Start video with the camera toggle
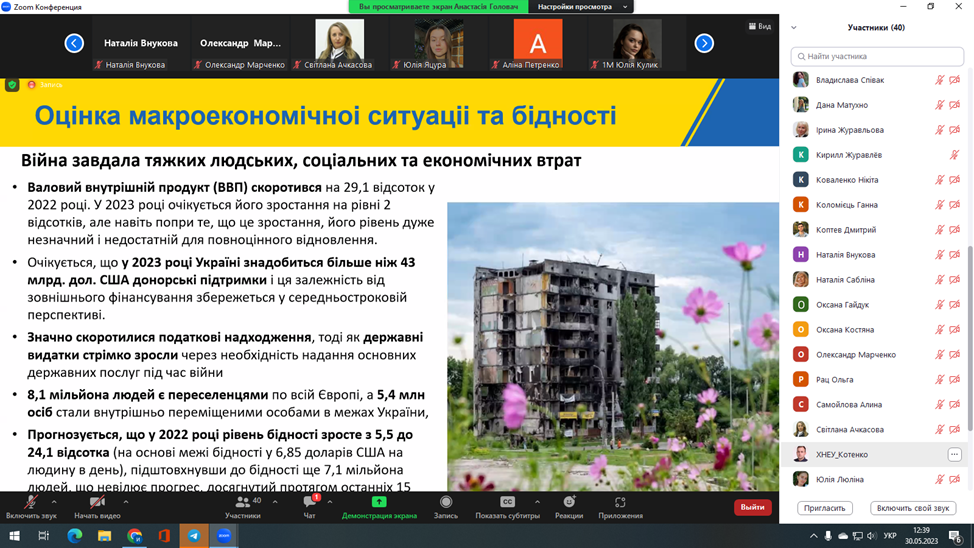The width and height of the screenshot is (974, 548). pos(97,503)
